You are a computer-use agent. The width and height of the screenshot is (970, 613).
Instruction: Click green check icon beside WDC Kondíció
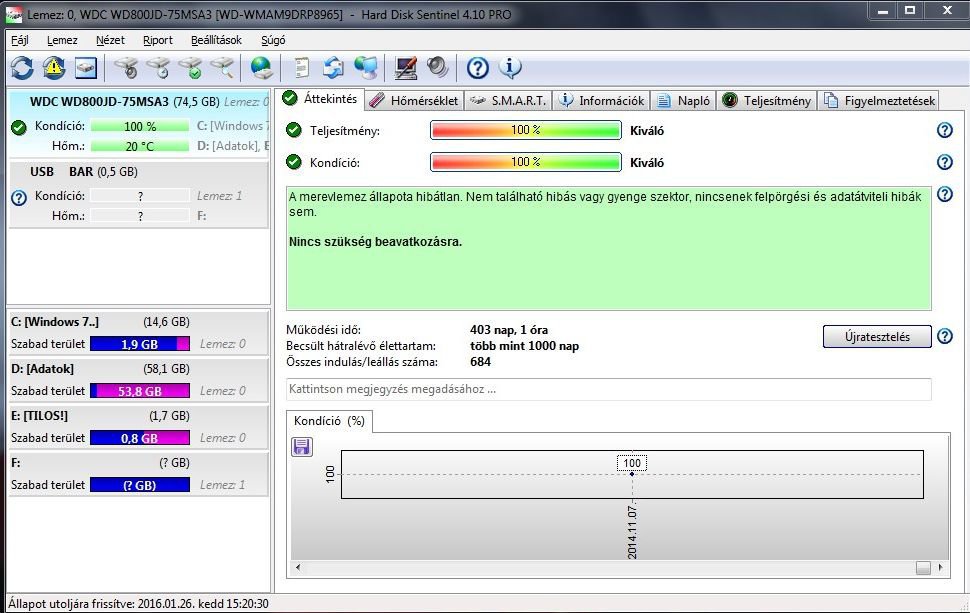[x=19, y=127]
